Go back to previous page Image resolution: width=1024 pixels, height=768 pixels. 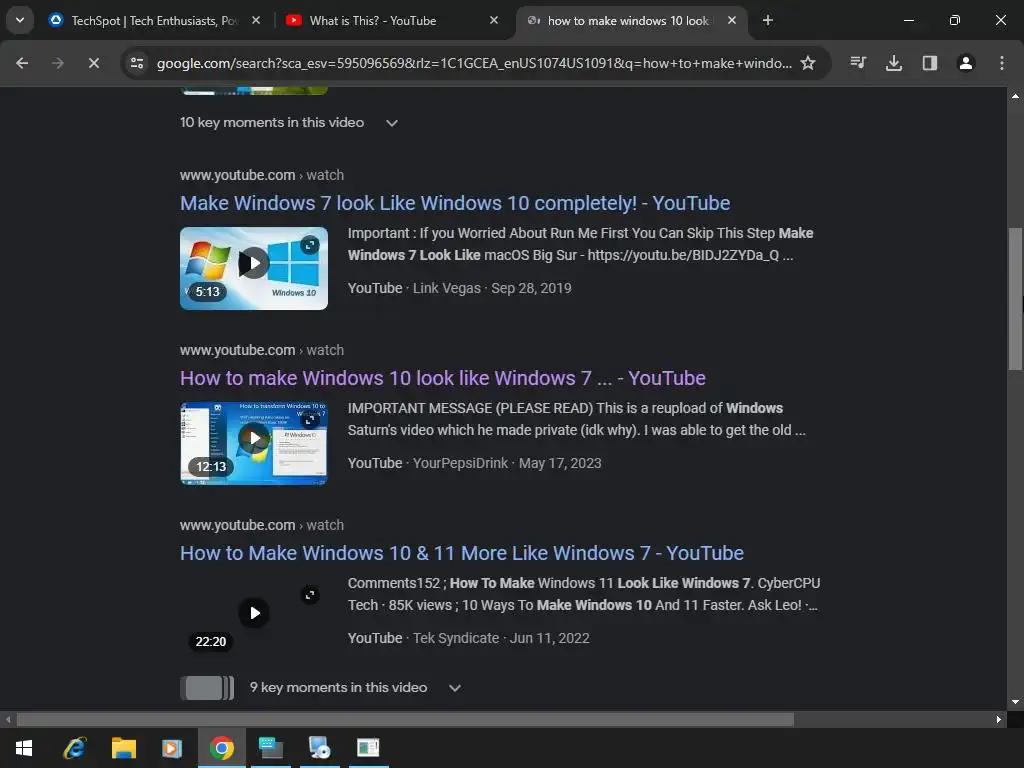[22, 63]
